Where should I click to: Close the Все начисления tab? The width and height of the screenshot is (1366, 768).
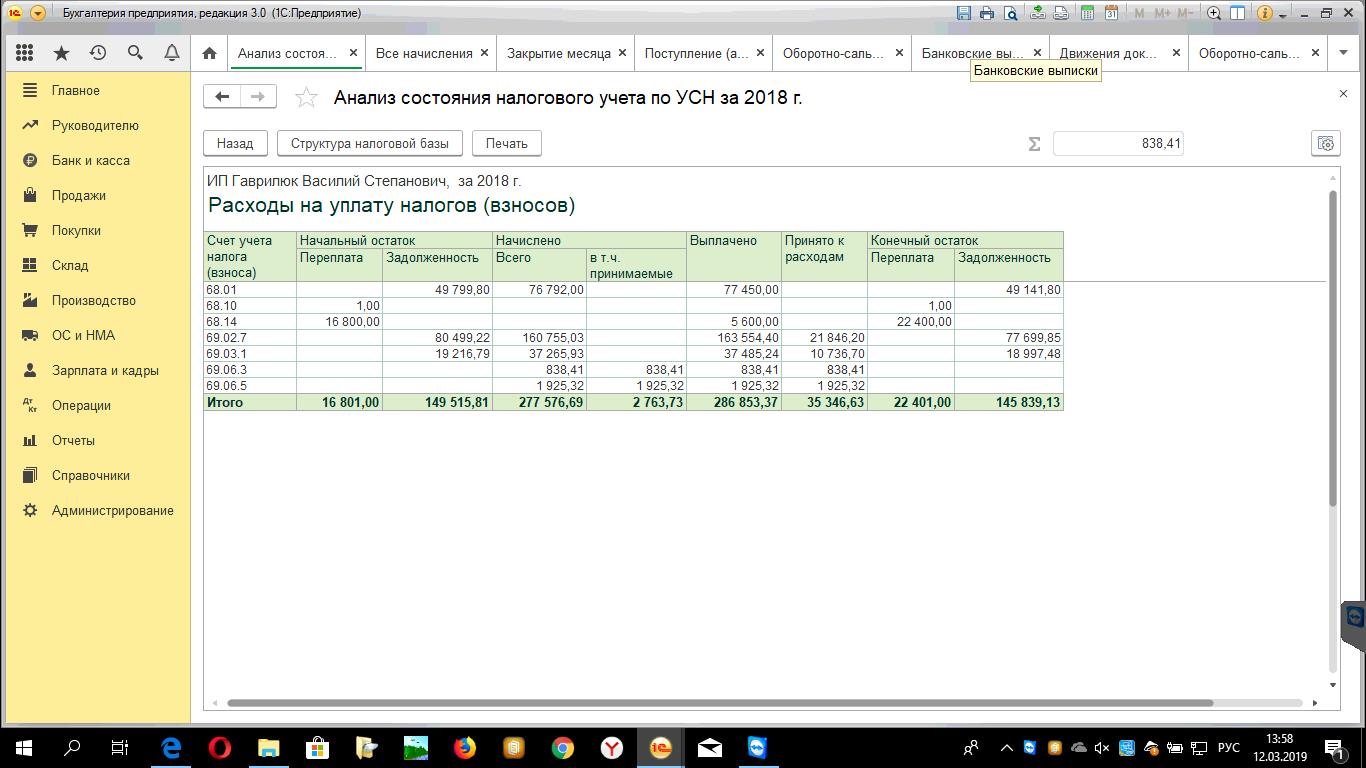(x=485, y=53)
